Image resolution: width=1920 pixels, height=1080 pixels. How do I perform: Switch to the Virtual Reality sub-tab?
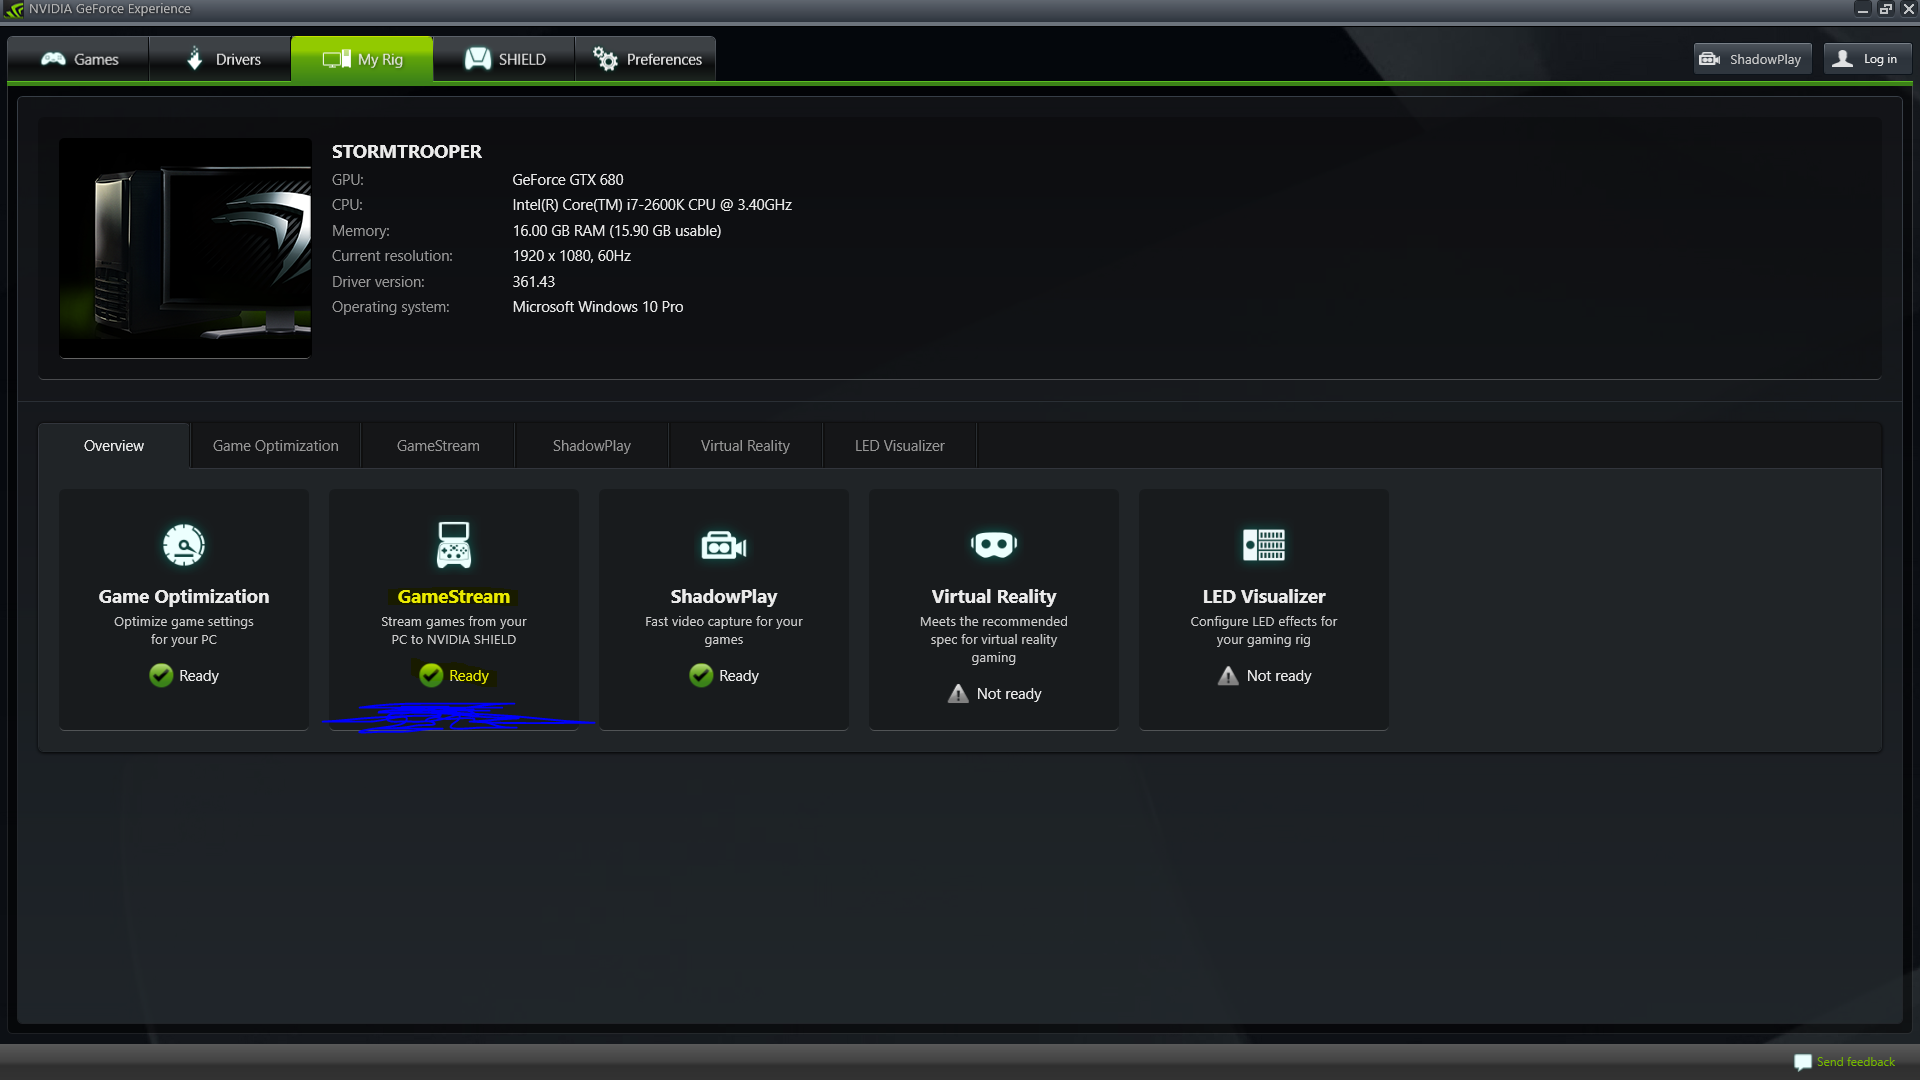click(745, 446)
